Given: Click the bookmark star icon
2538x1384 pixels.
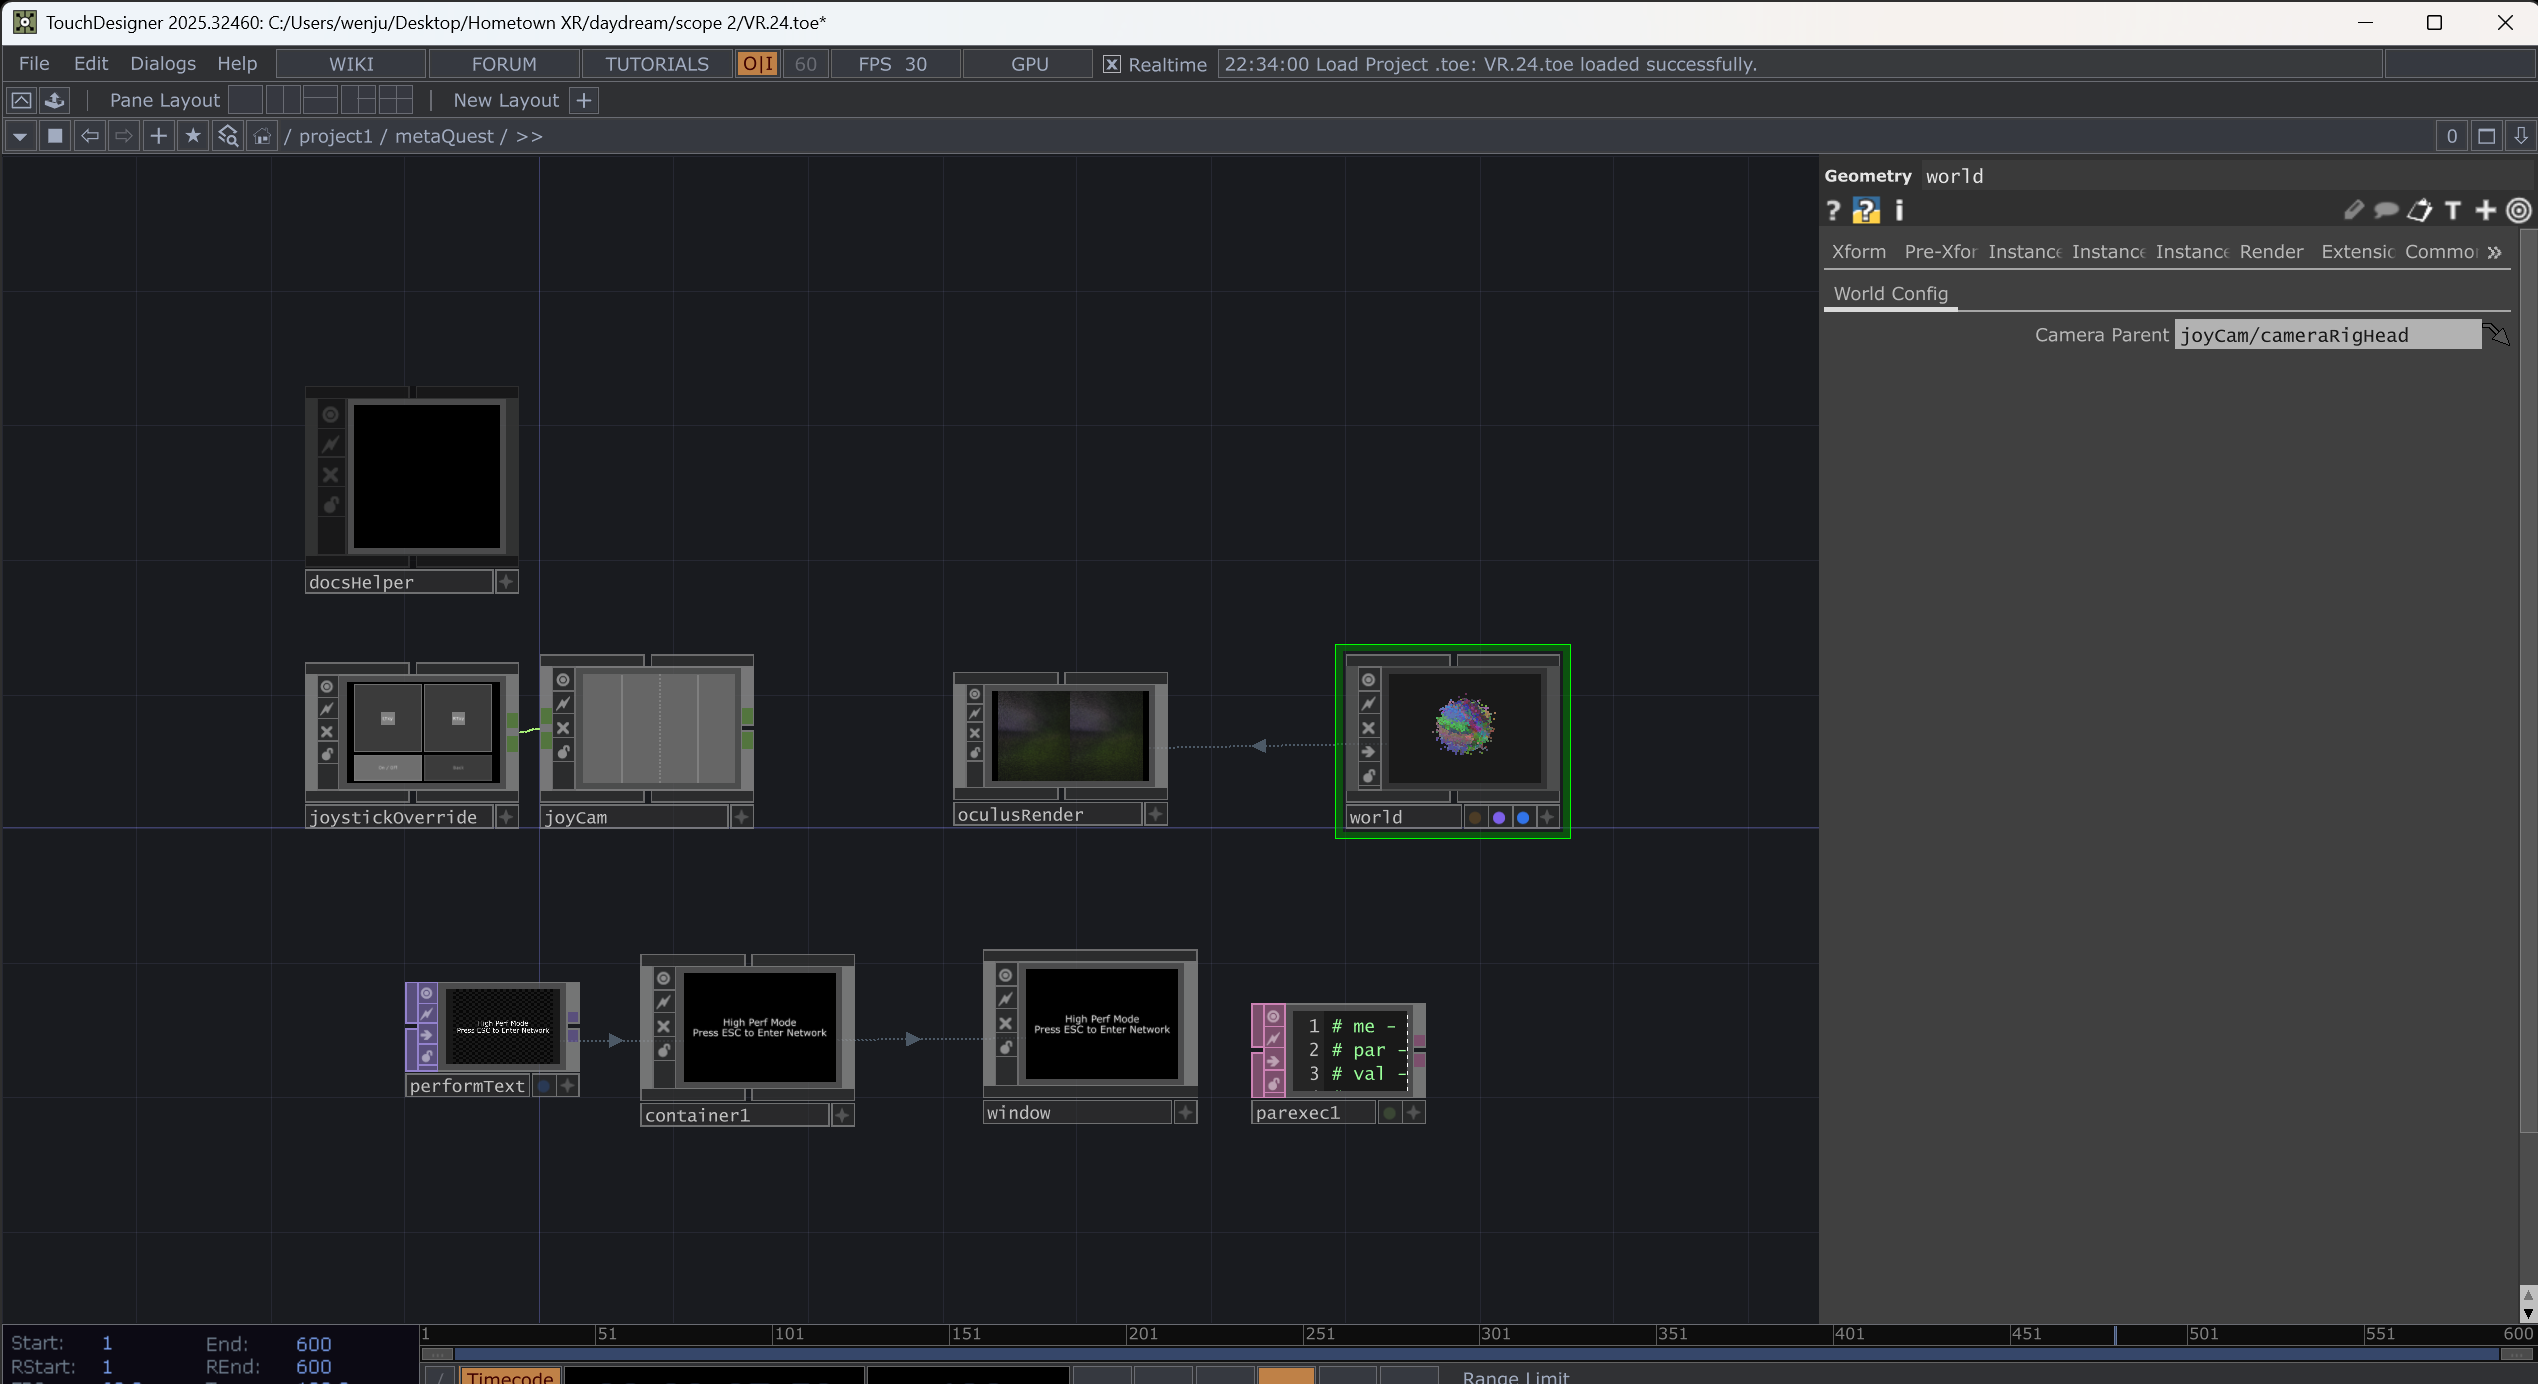Looking at the screenshot, I should click(x=193, y=136).
